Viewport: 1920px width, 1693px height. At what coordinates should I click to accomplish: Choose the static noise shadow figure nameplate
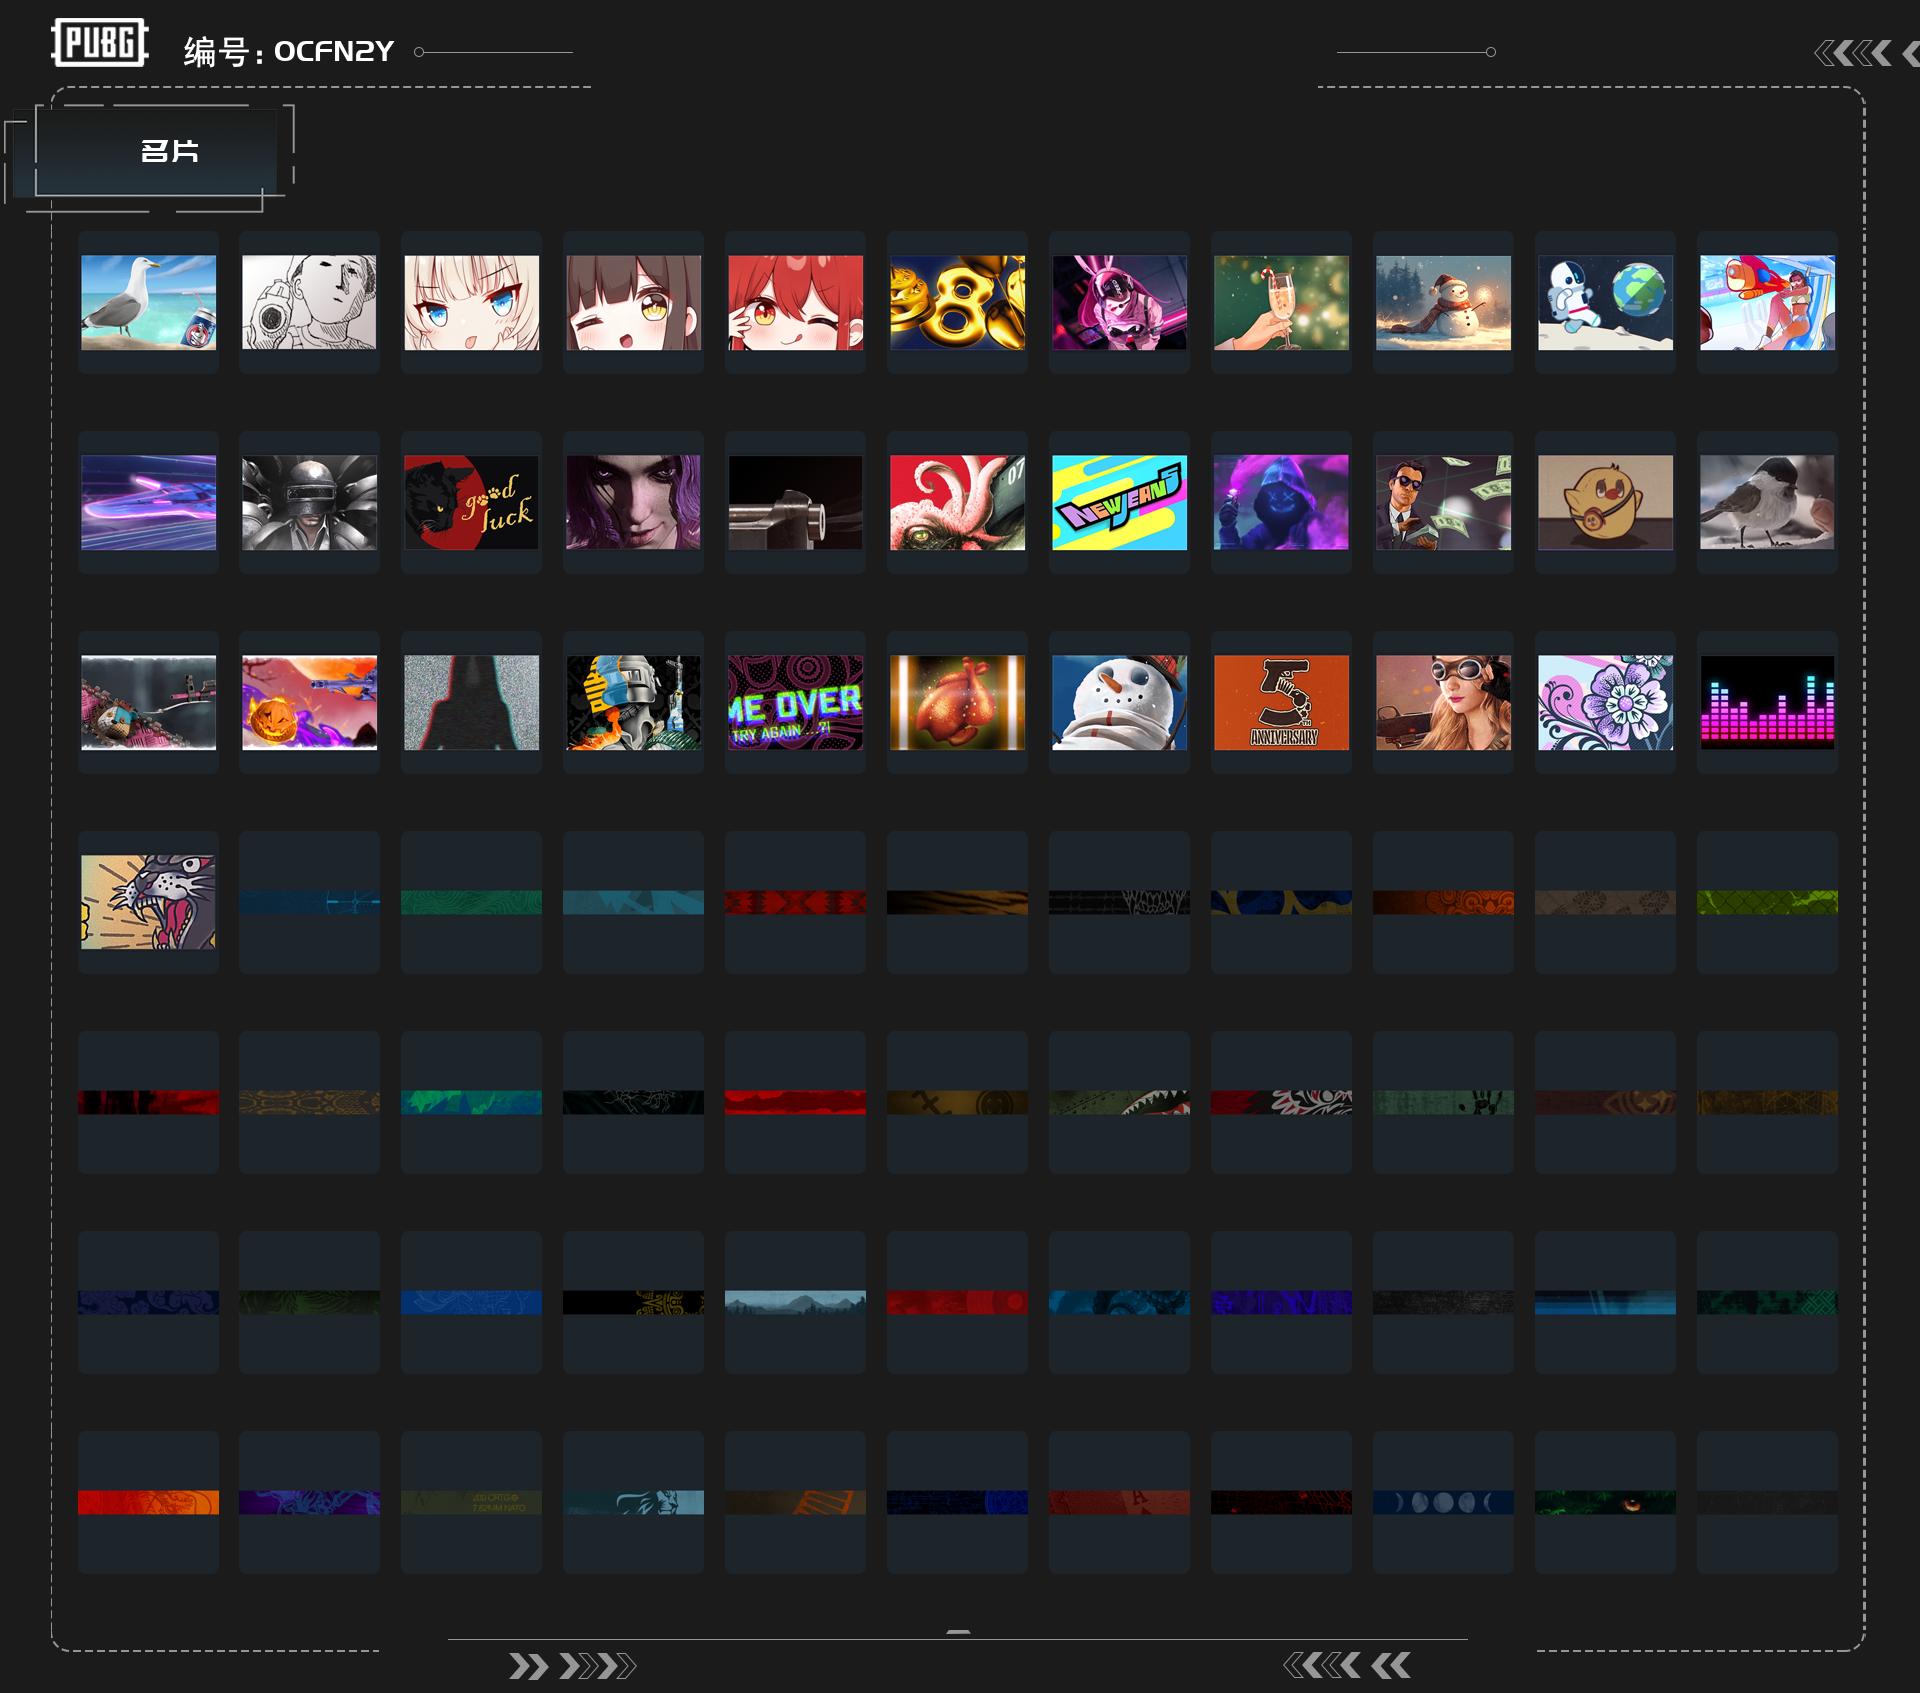point(472,702)
